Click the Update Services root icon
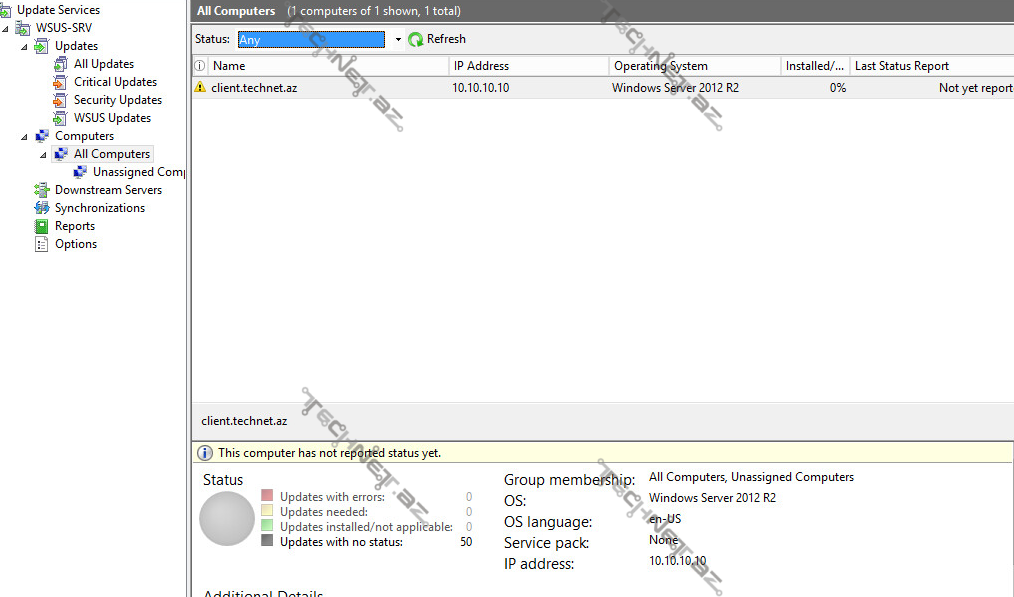The image size is (1014, 597). click(6, 10)
